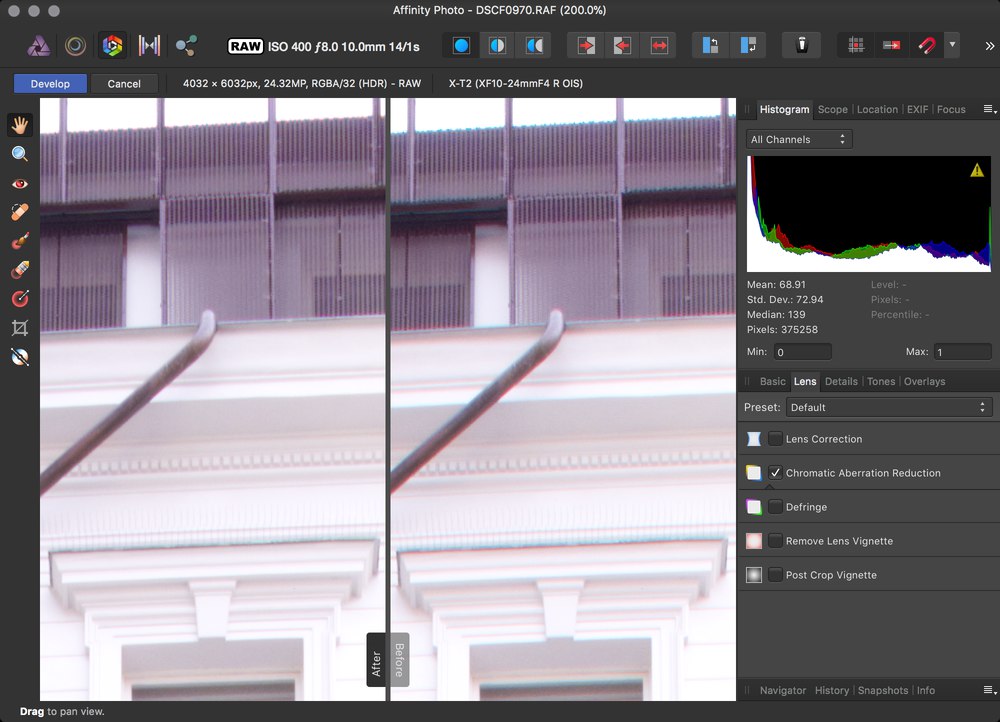The height and width of the screenshot is (722, 1000).
Task: Switch to the Scope tab
Action: click(x=832, y=109)
